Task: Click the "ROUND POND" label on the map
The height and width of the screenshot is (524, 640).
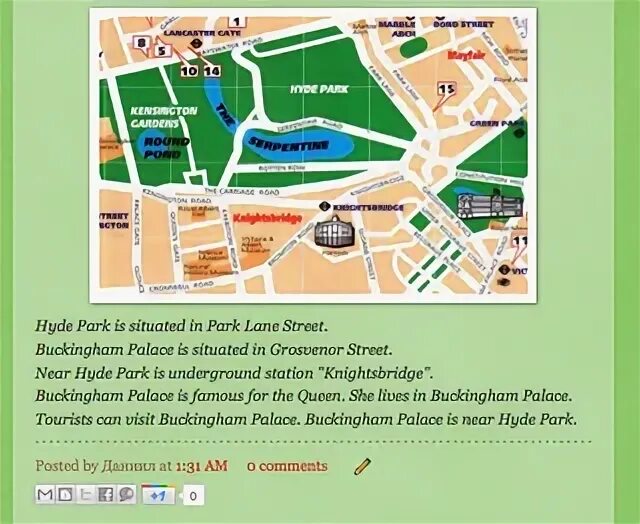Action: click(166, 148)
